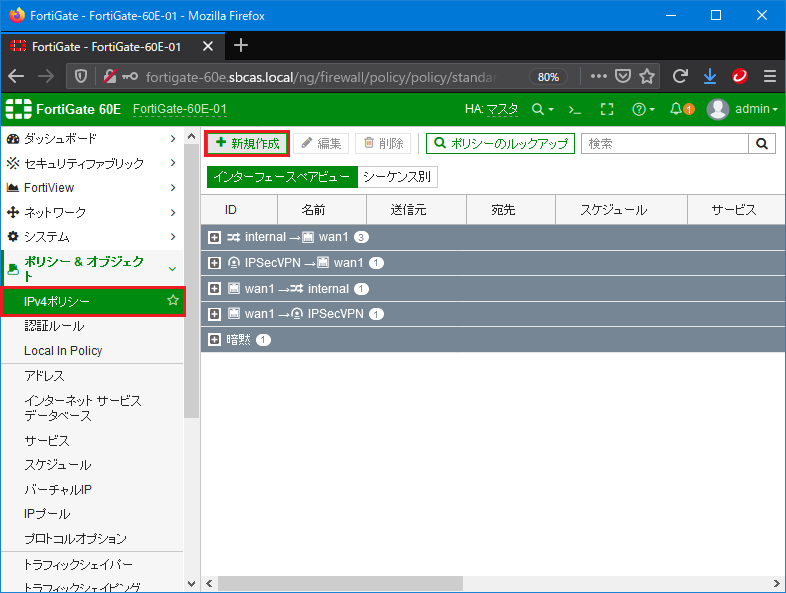The height and width of the screenshot is (593, 786).
Task: Open インターネット サービス データベース page
Action: pos(83,408)
